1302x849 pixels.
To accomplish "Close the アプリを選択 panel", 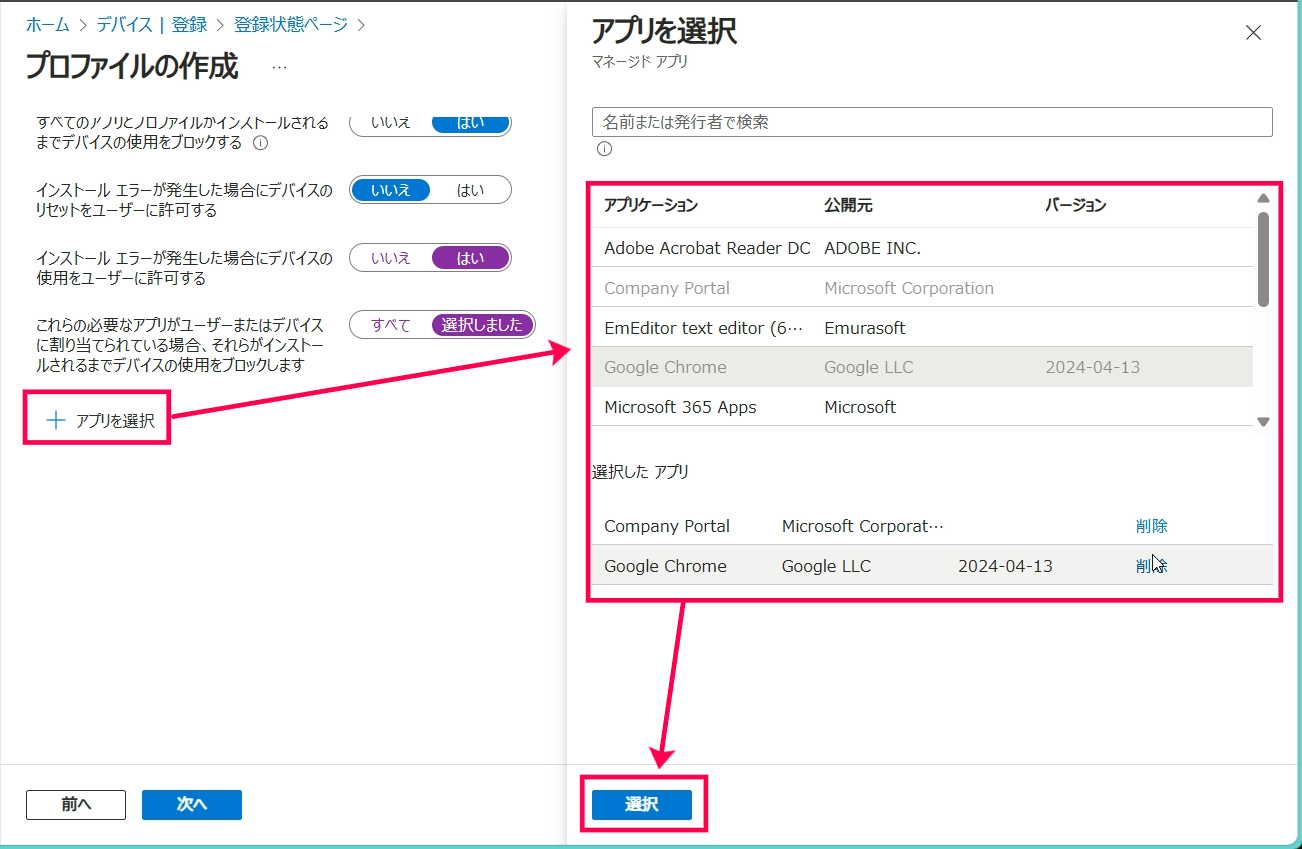I will [1253, 33].
